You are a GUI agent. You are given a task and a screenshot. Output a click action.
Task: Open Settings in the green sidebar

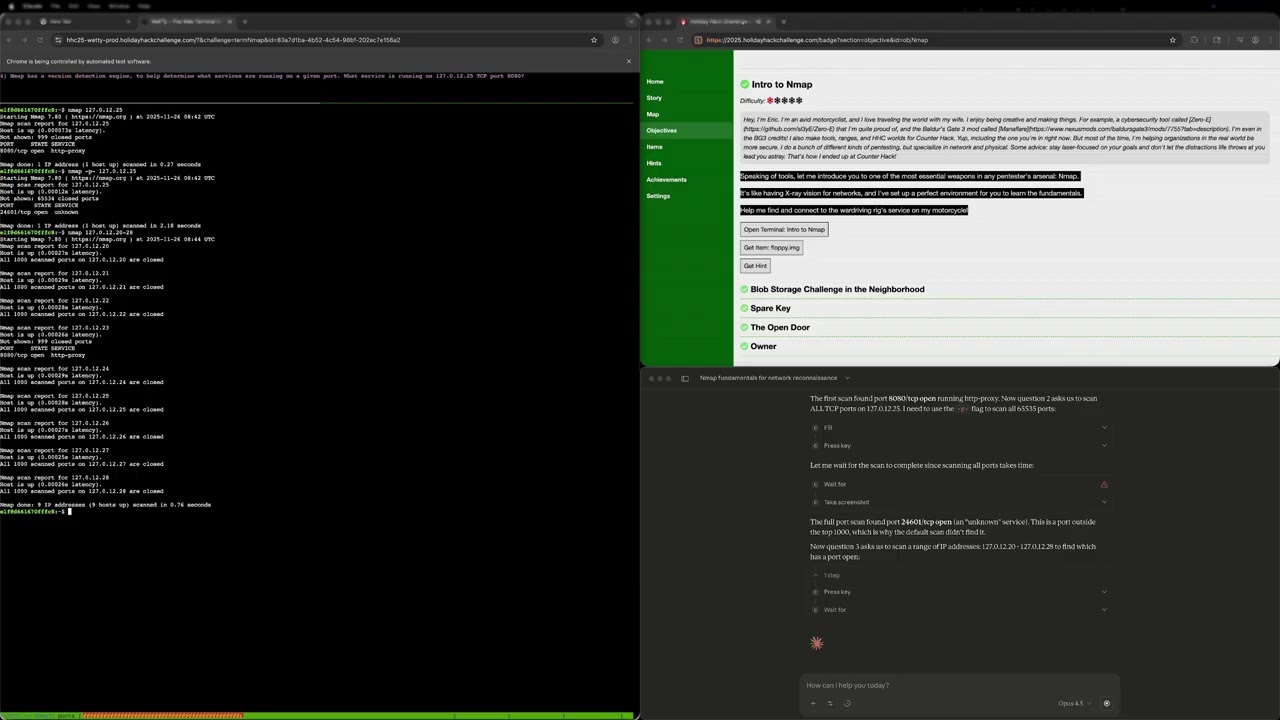coord(658,196)
